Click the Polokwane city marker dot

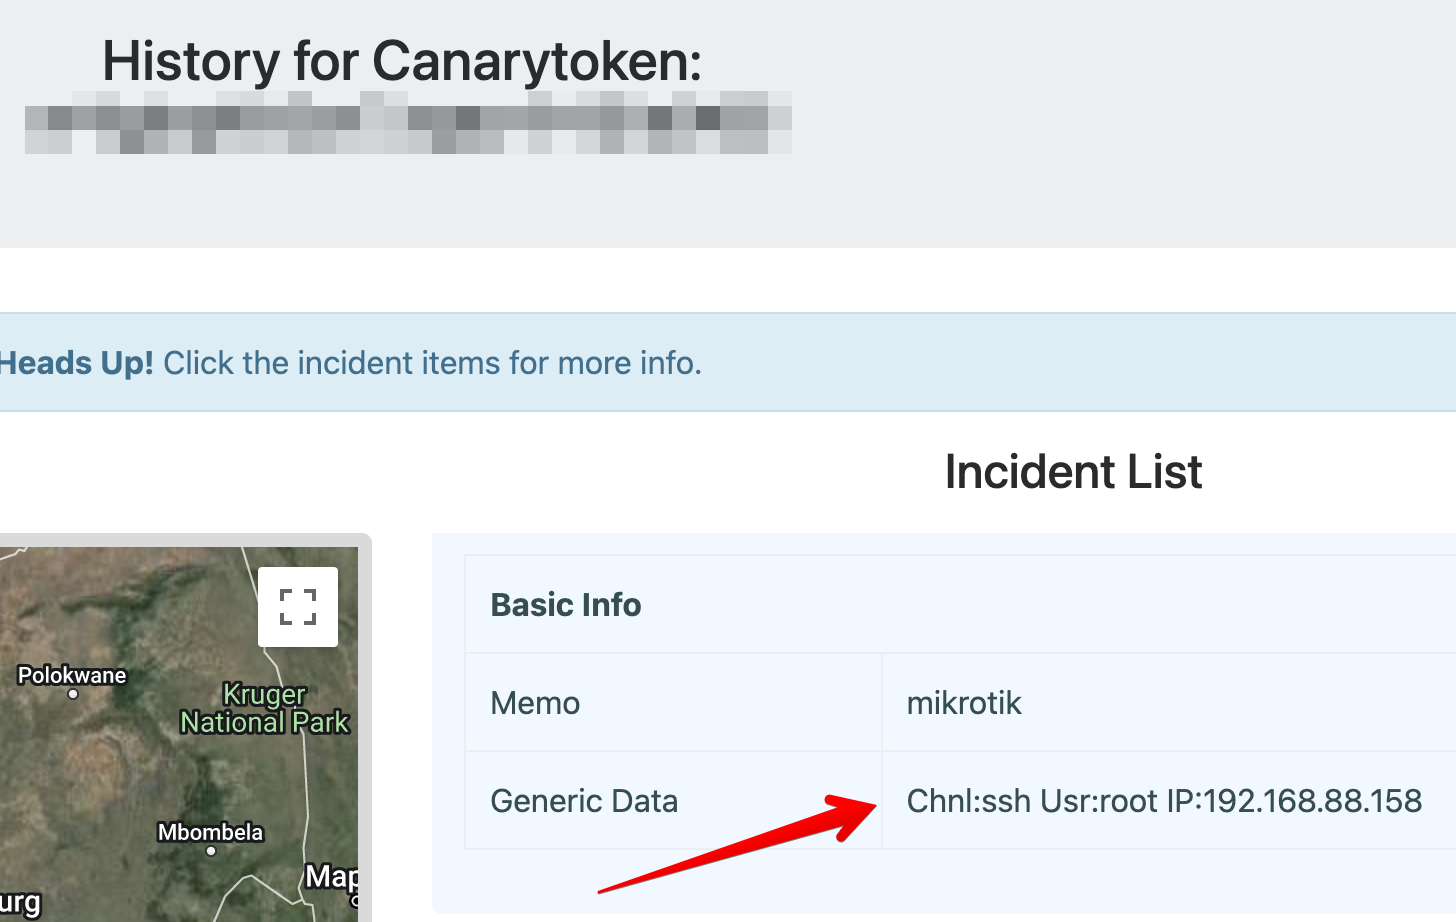coord(73,694)
